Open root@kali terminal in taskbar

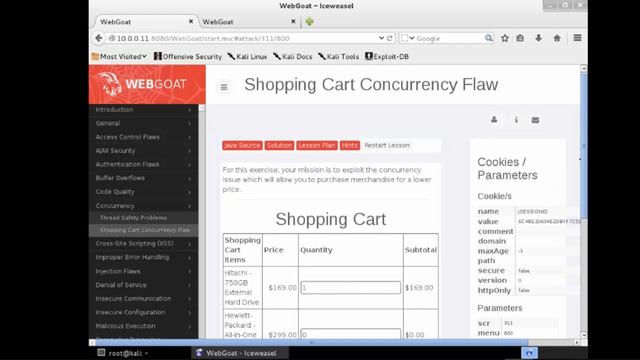[x=122, y=353]
